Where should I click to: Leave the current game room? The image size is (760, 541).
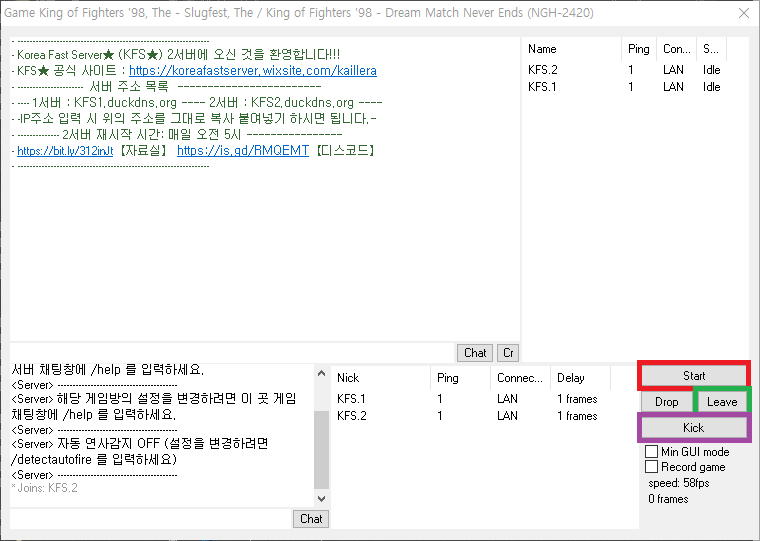(x=722, y=402)
